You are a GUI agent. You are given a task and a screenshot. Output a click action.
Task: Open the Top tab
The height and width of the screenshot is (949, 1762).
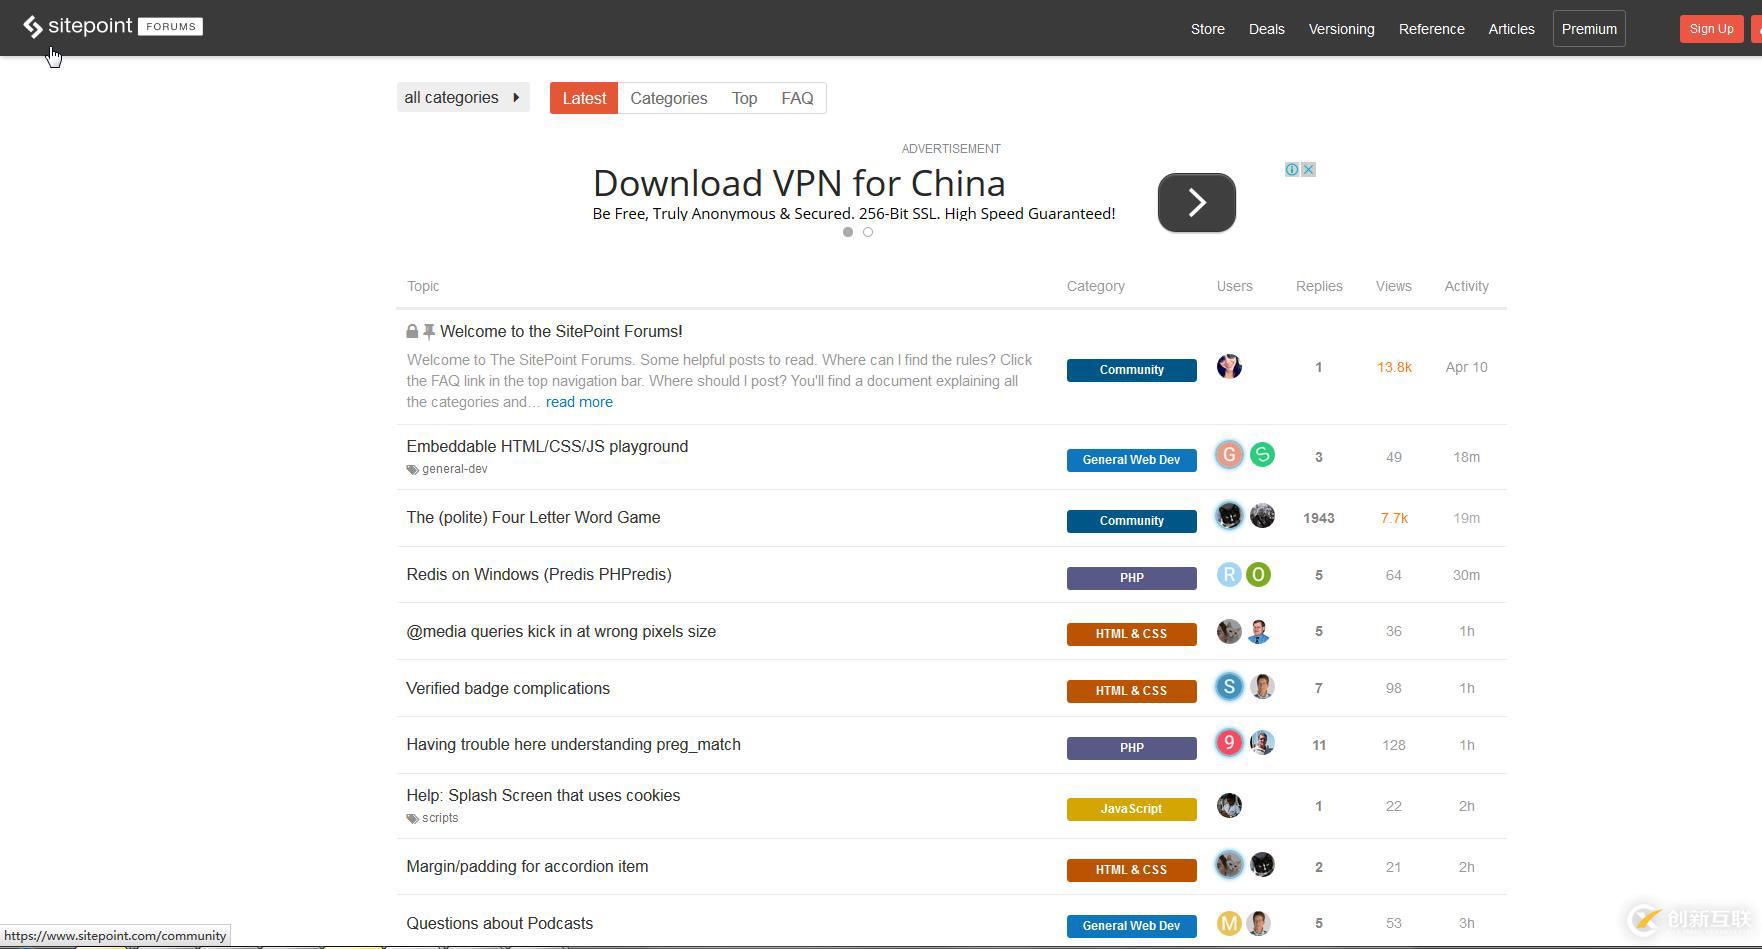tap(744, 98)
